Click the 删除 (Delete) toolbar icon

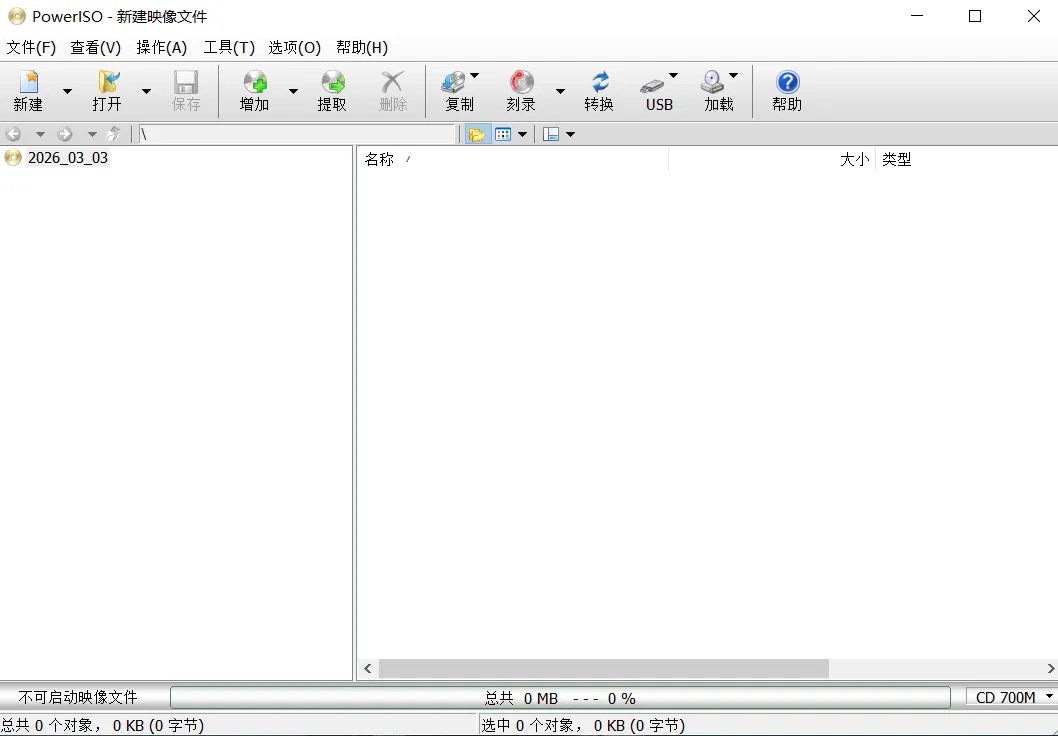tap(393, 91)
